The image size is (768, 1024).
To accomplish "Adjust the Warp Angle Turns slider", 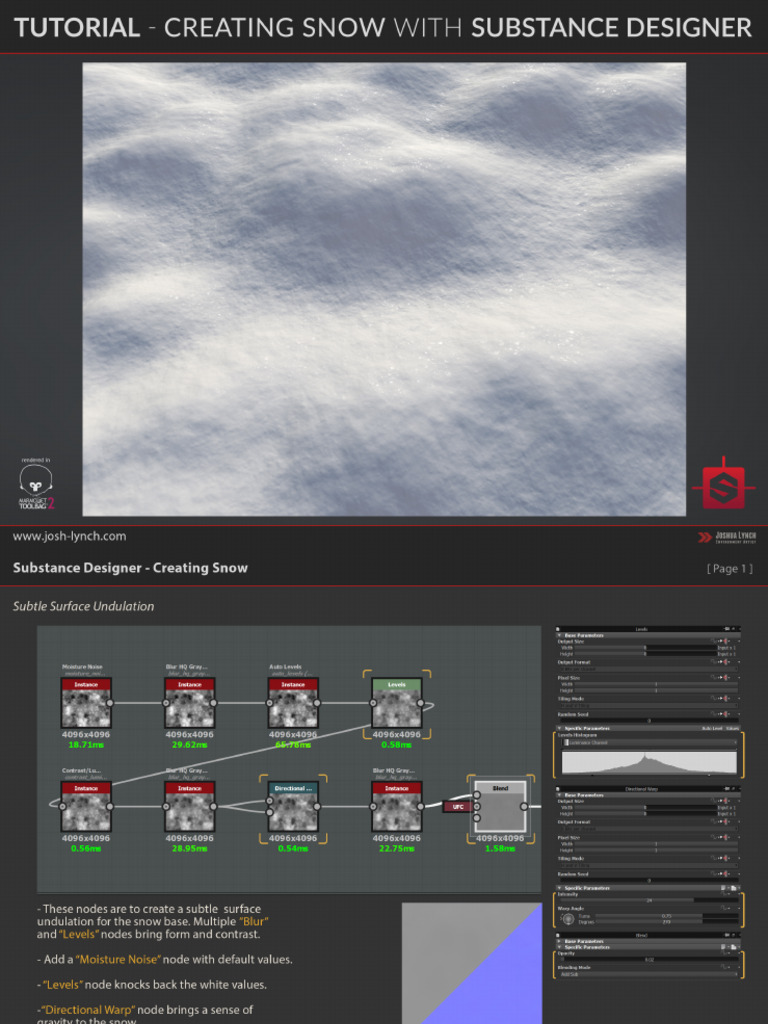I will [667, 916].
